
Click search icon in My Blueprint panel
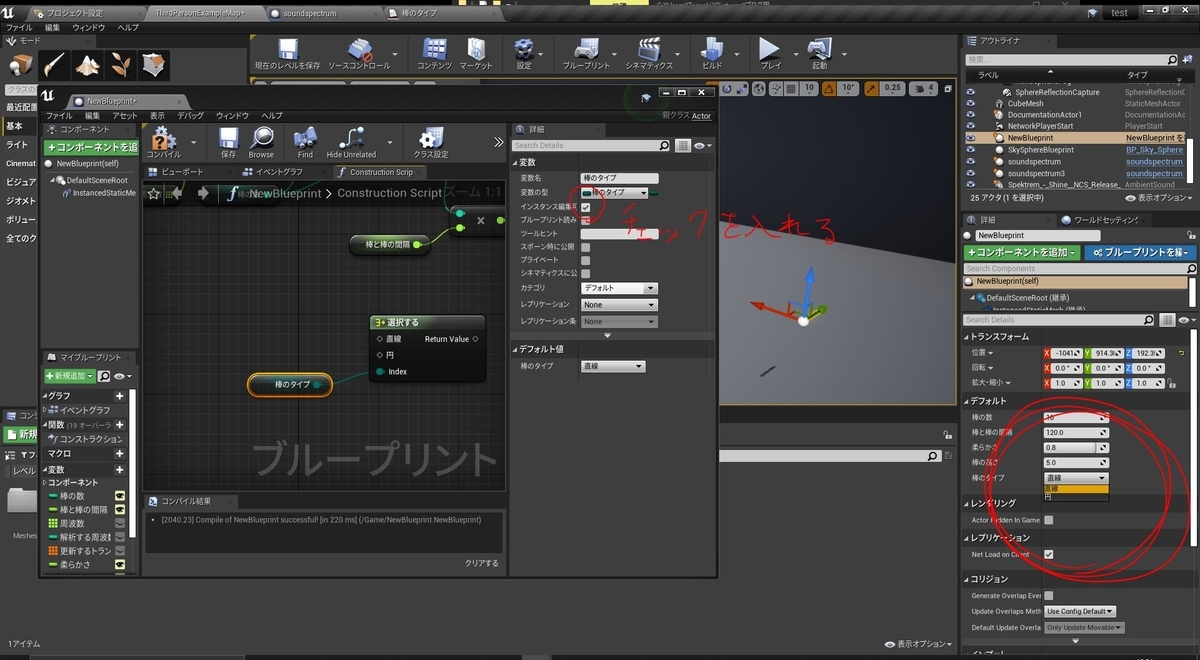(x=105, y=376)
